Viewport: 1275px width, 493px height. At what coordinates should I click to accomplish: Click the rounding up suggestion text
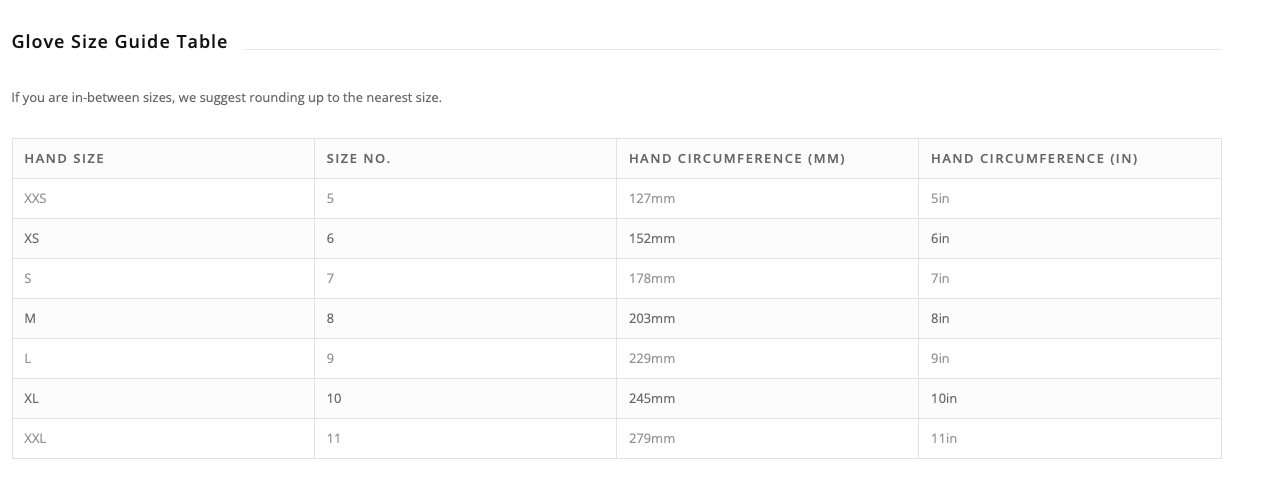(226, 98)
